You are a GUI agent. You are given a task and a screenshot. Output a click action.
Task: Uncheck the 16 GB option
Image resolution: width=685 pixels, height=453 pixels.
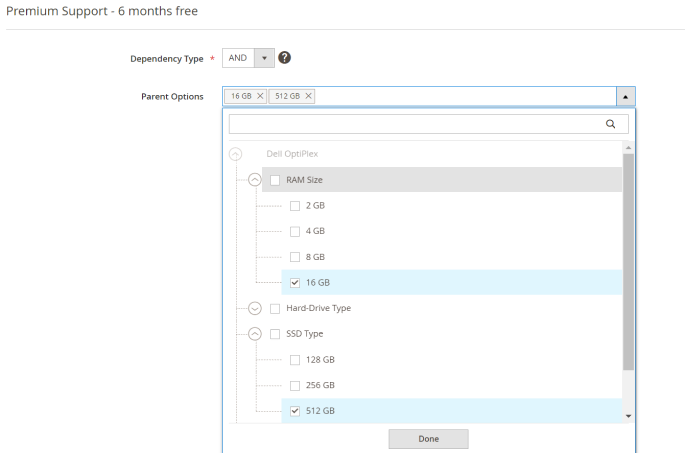(x=295, y=283)
